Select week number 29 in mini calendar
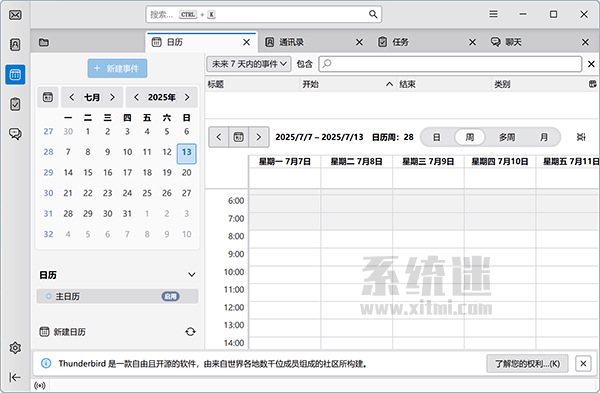The height and width of the screenshot is (393, 600). click(x=48, y=173)
